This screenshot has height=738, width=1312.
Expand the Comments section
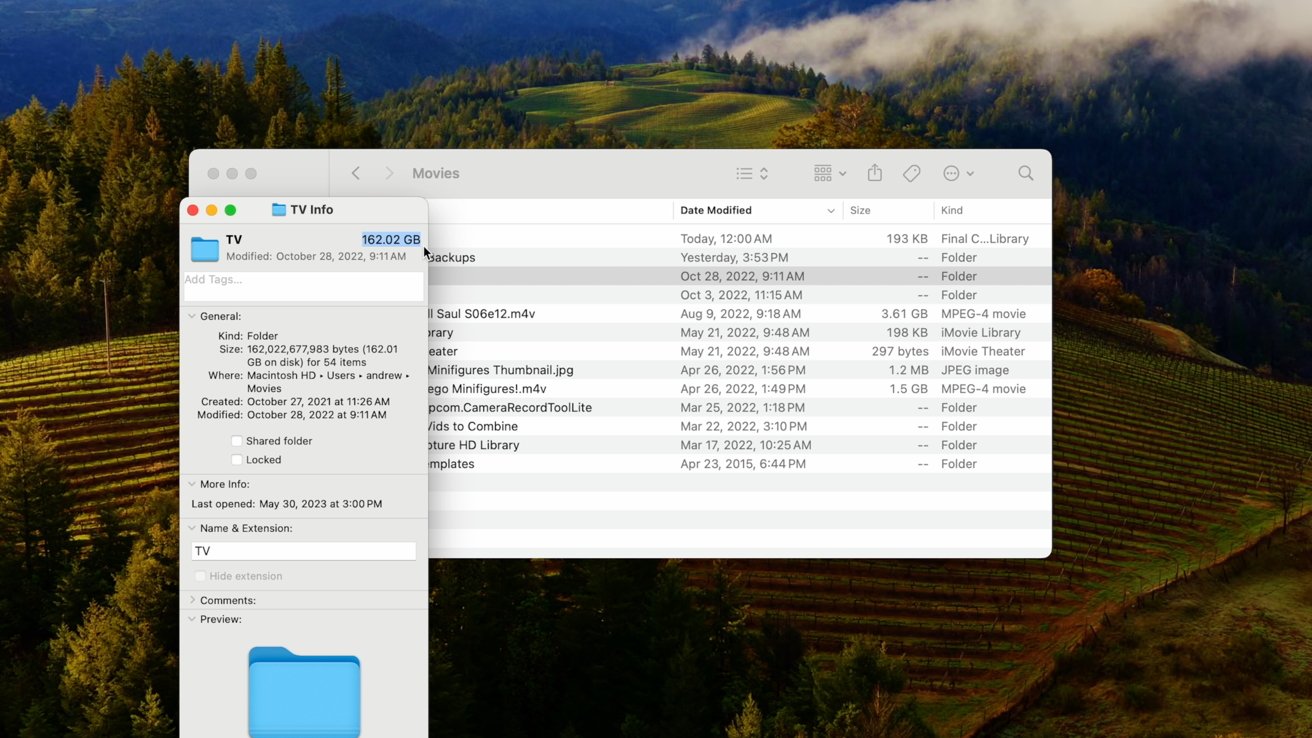(191, 599)
